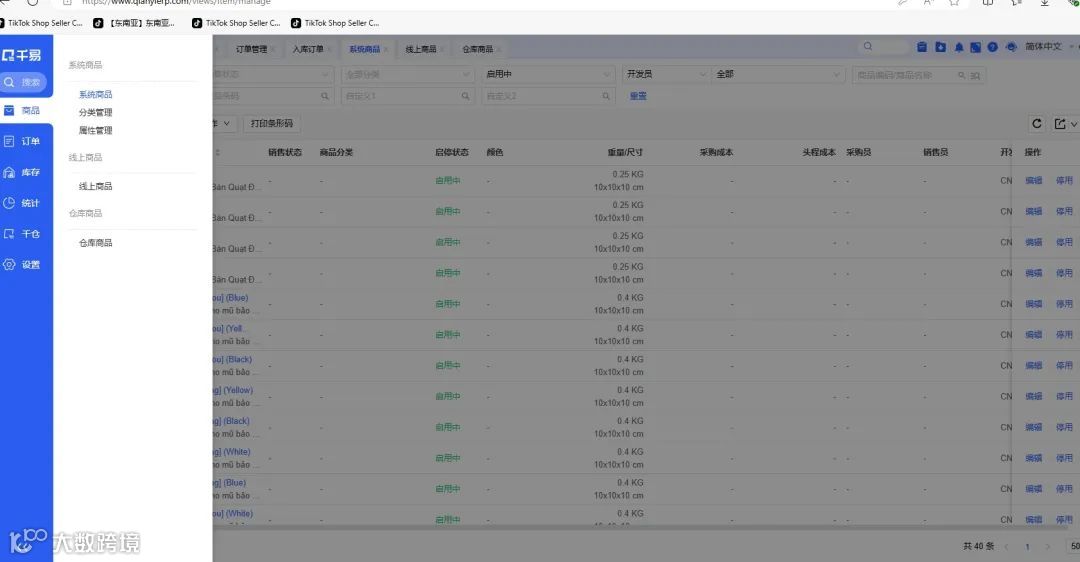Click 停用 in the ou] (Black) row
Viewport: 1080px width, 562px height.
[x=1064, y=365]
